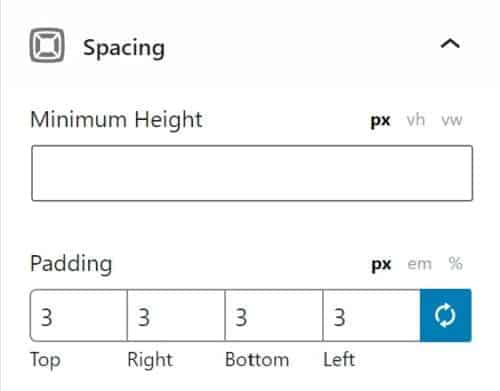
Task: Click the Minimum Height label
Action: tap(116, 120)
